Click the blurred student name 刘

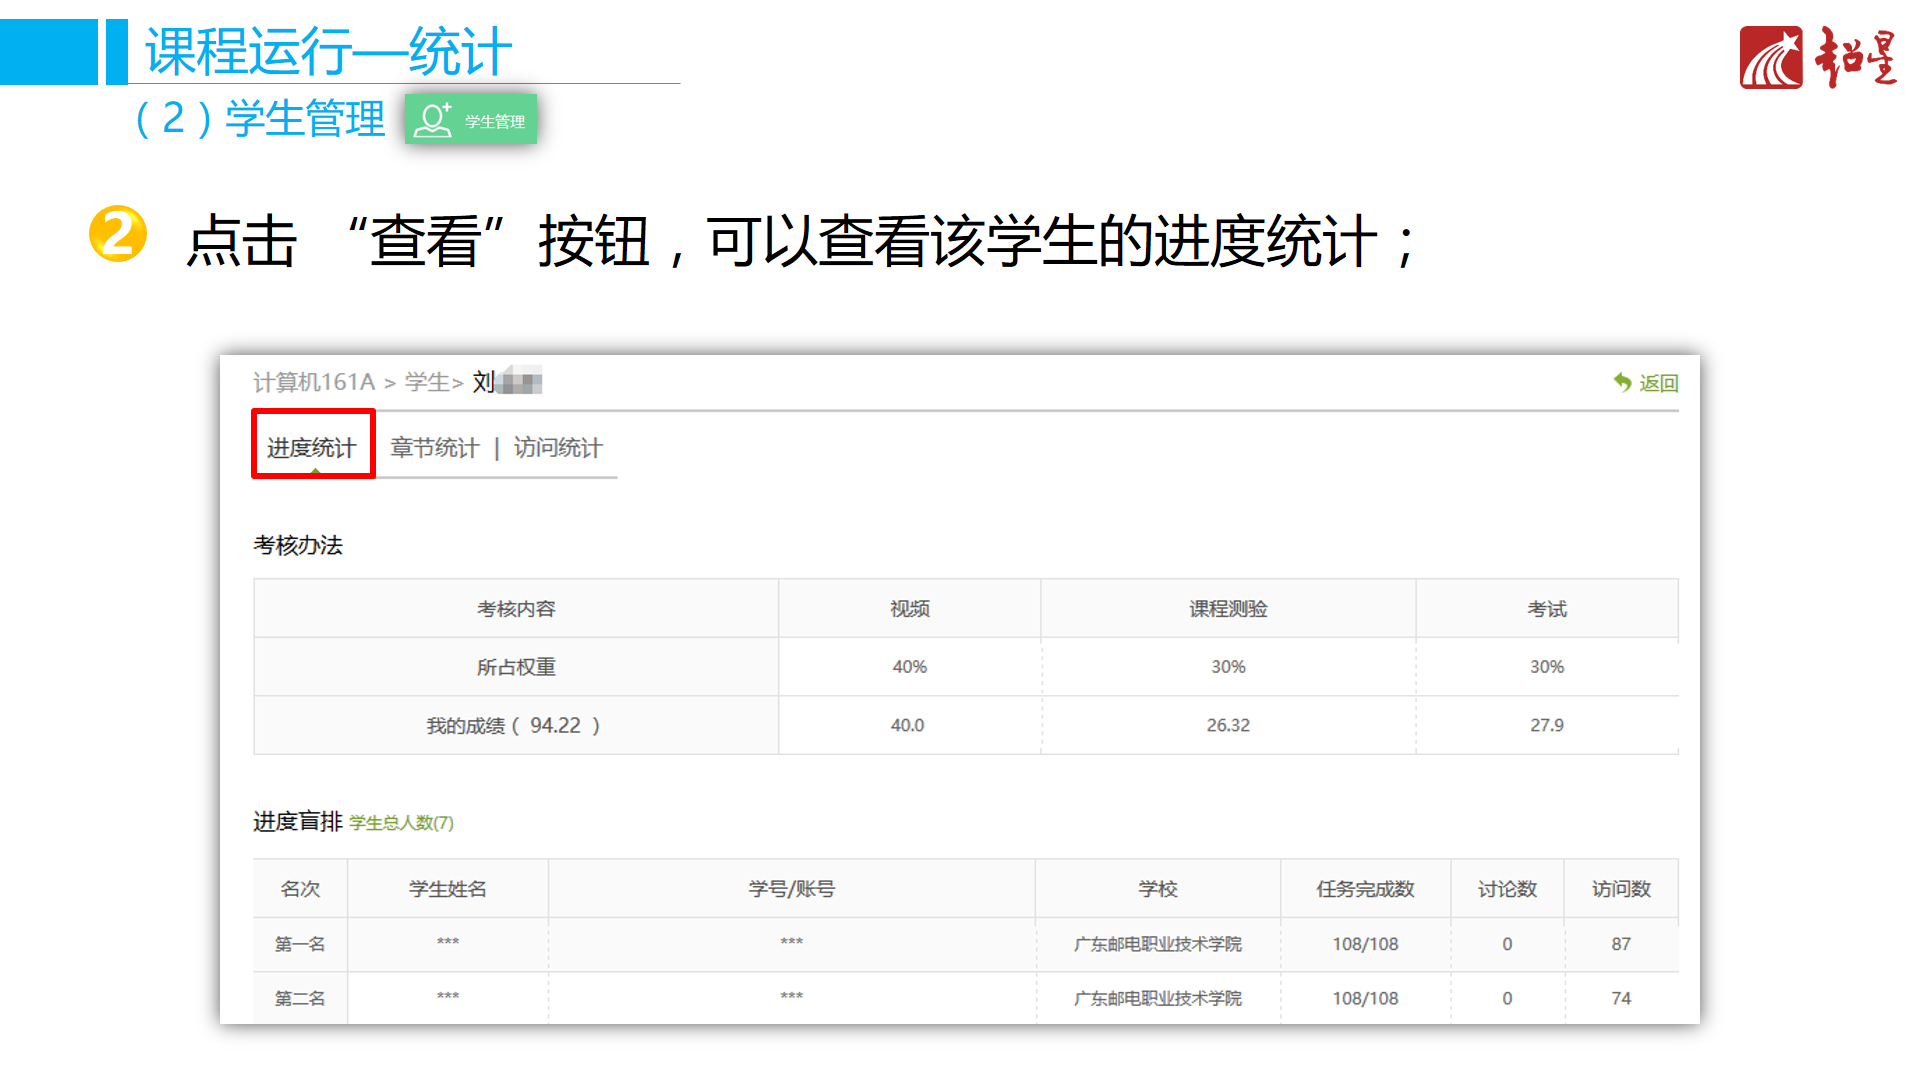(508, 381)
